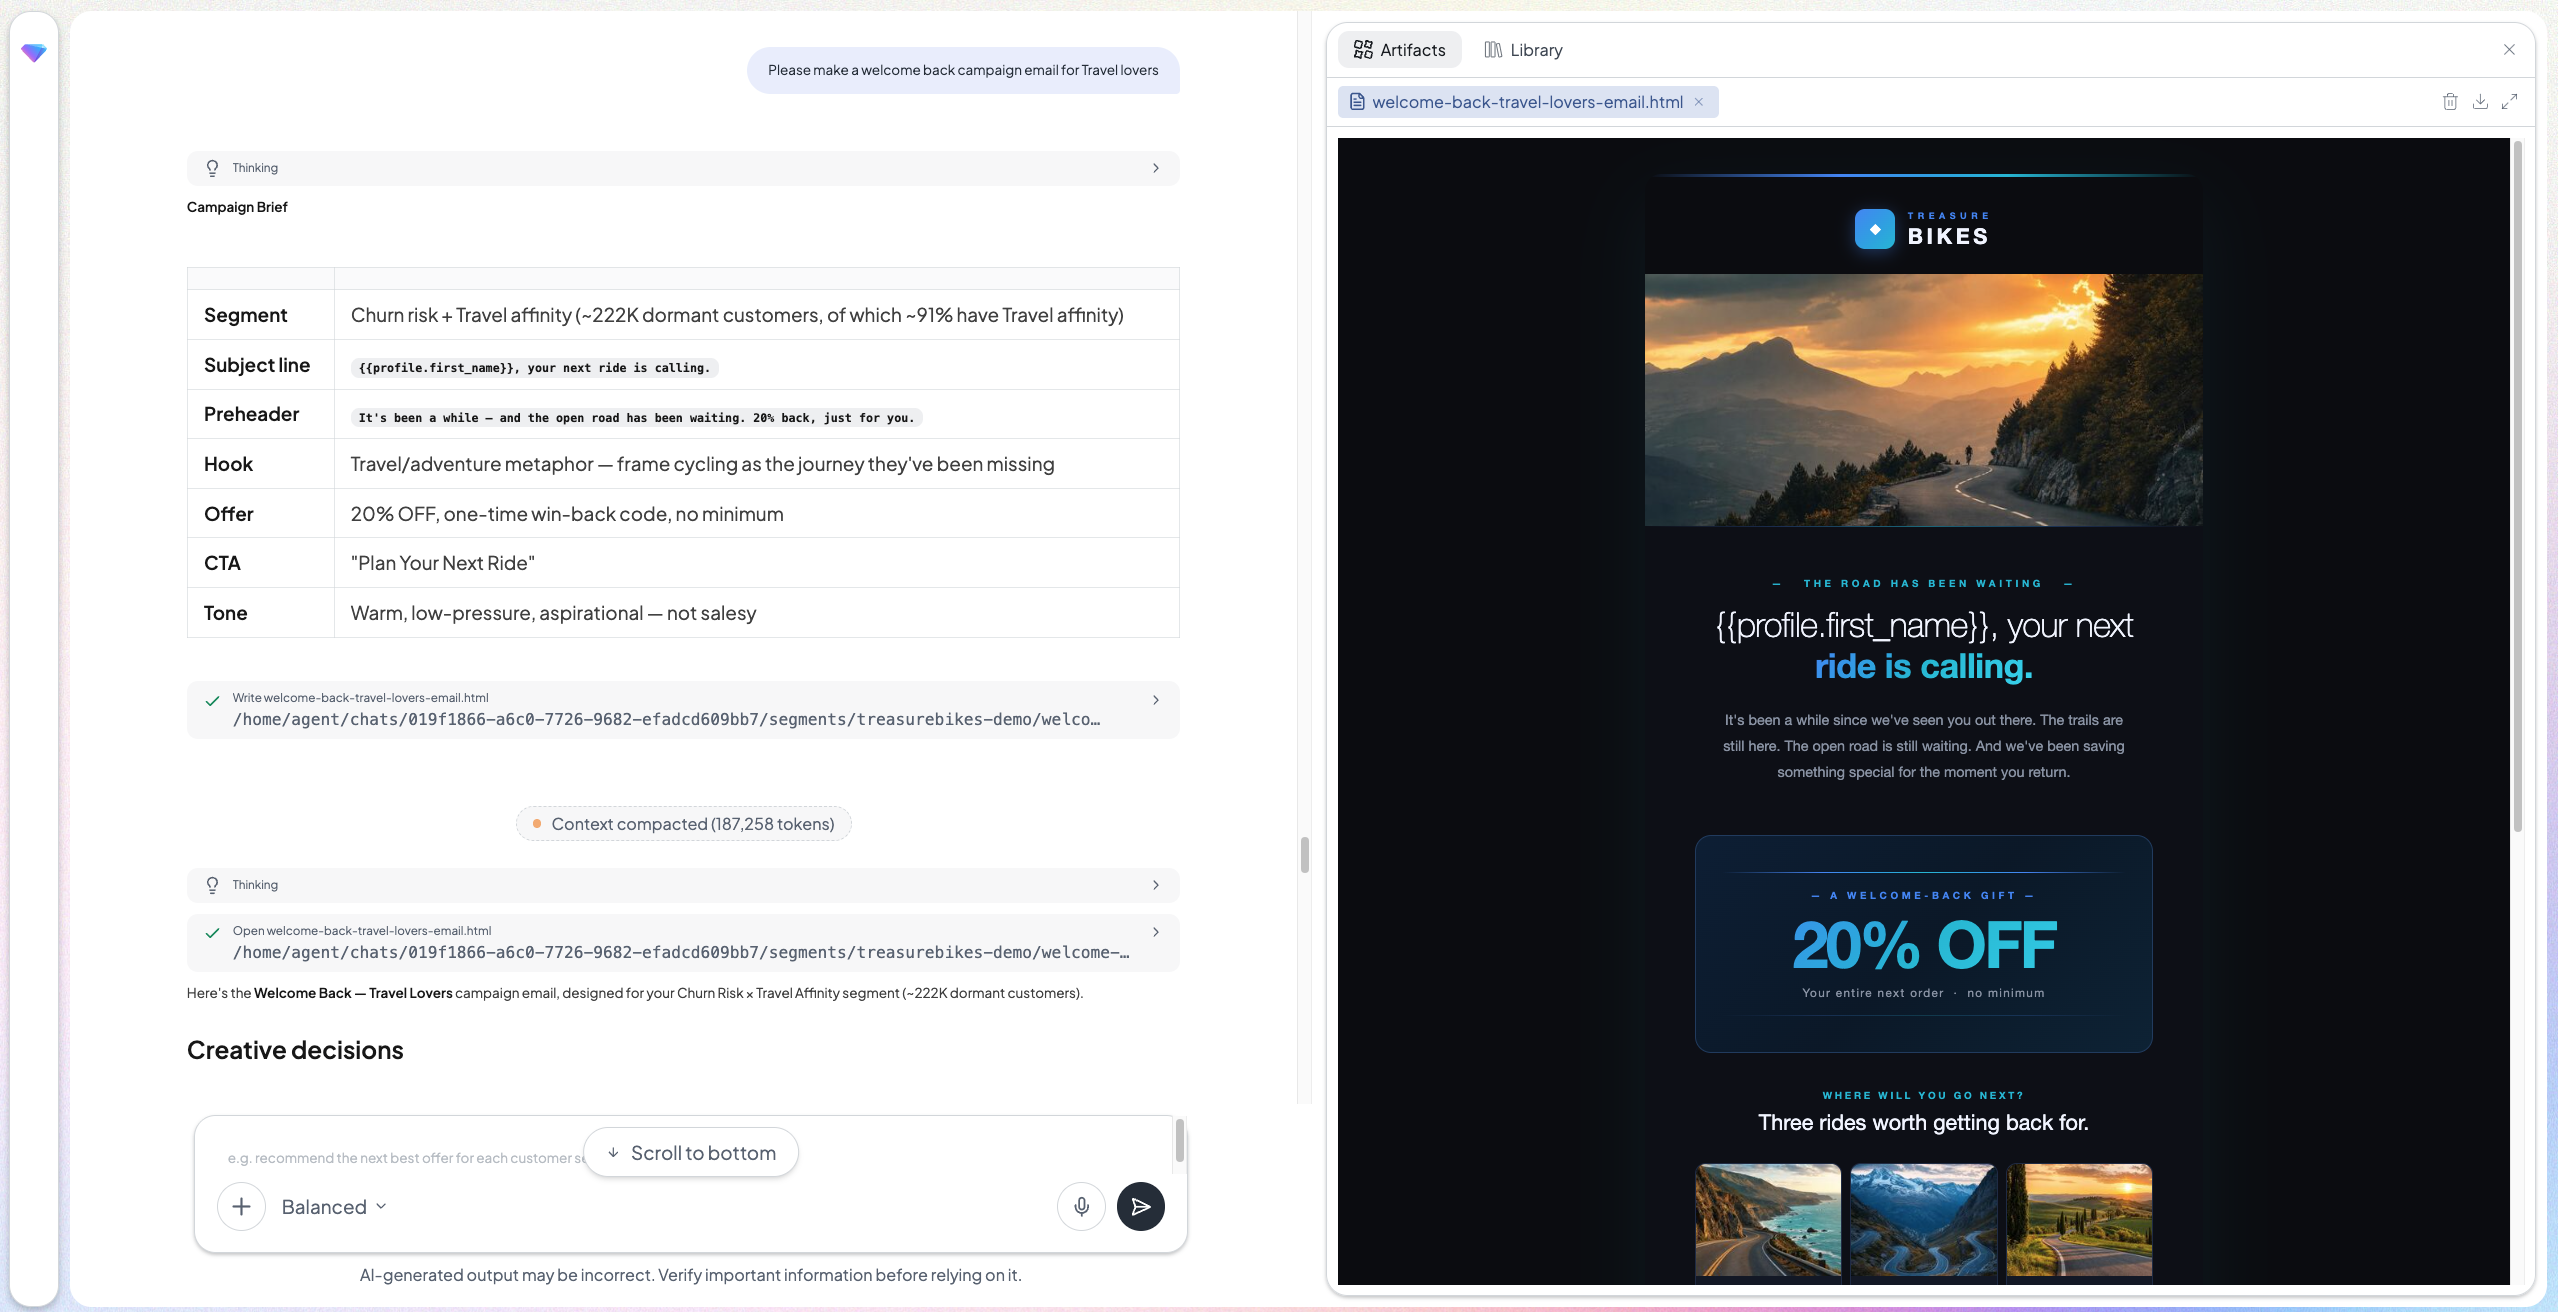
Task: Delete the artifact with trash icon
Action: (x=2450, y=102)
